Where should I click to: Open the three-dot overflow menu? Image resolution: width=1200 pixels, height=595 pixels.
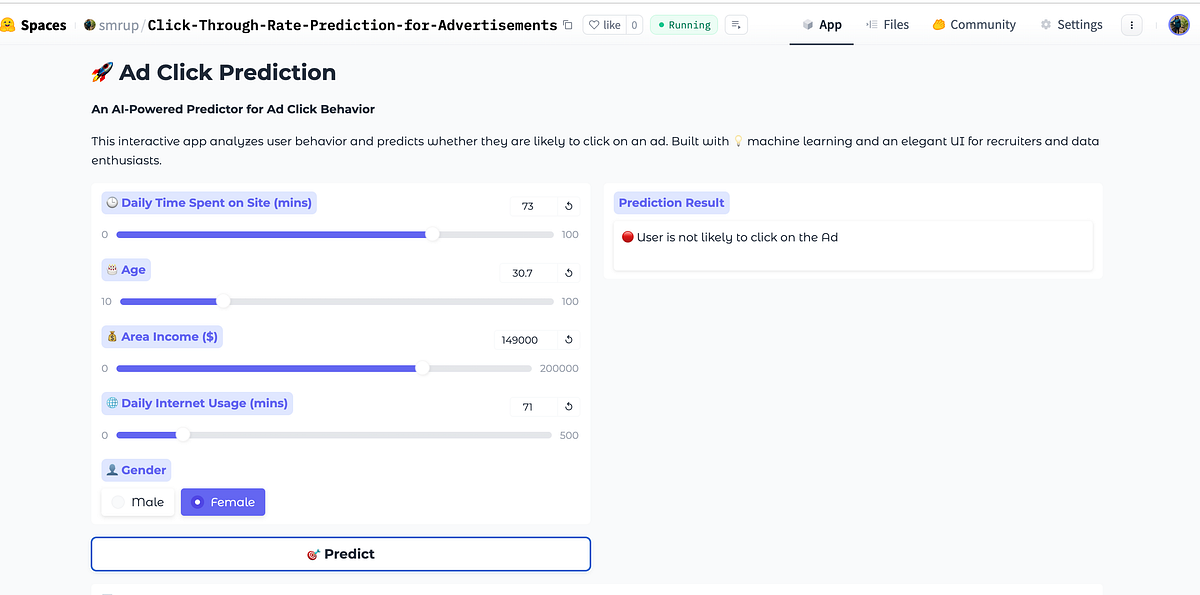pyautogui.click(x=1131, y=24)
